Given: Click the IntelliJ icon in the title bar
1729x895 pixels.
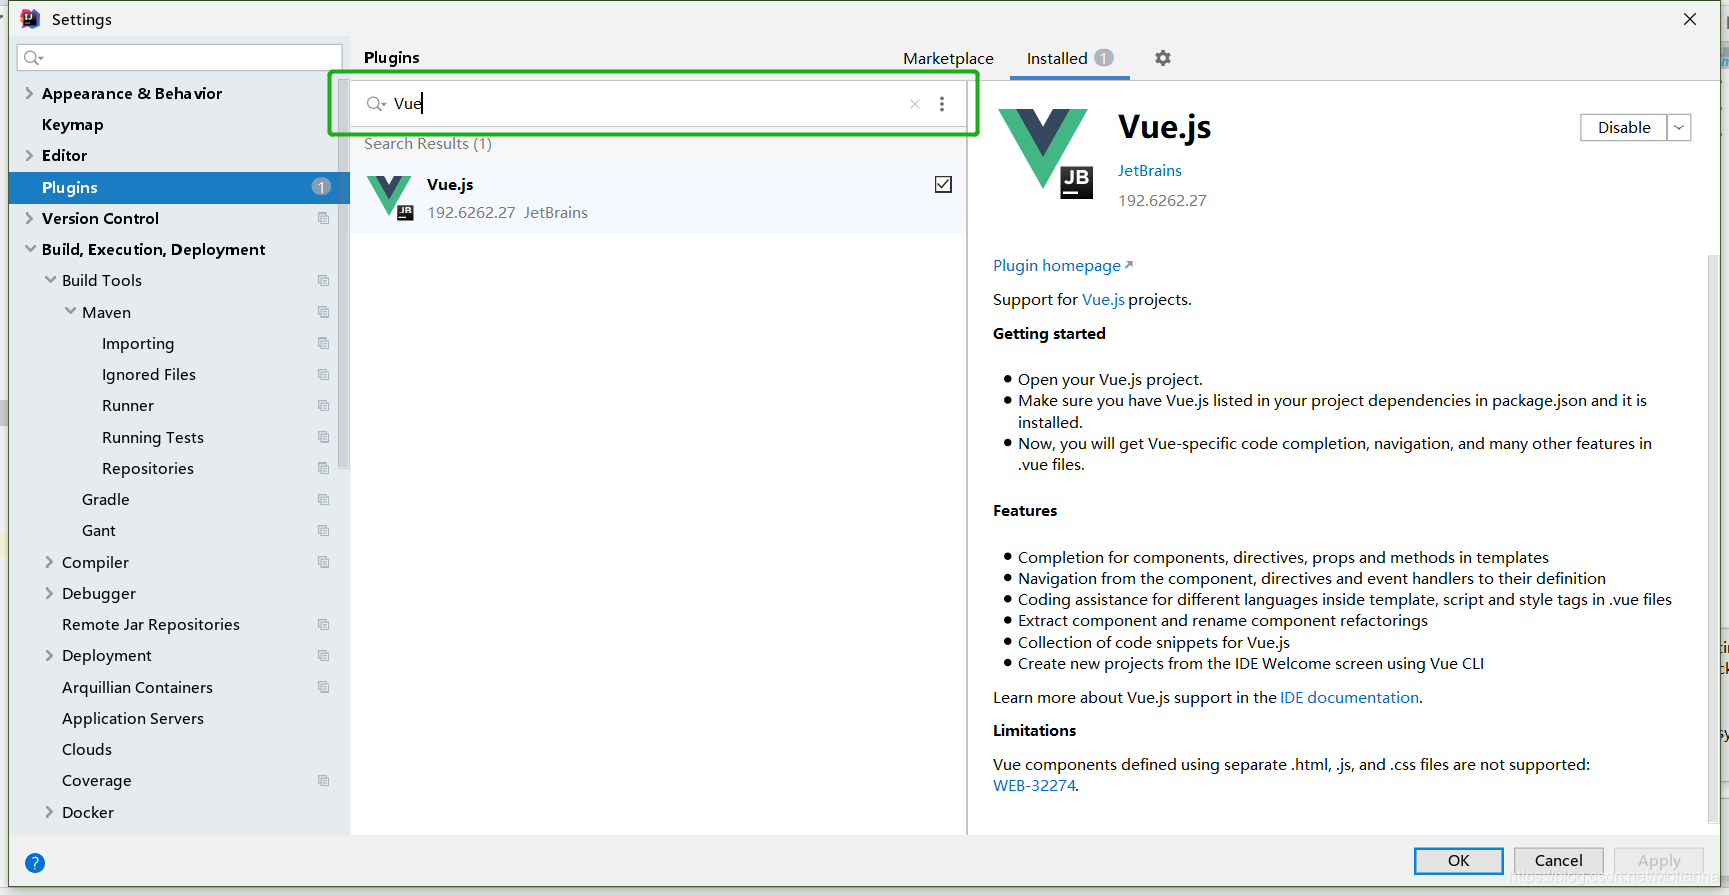Looking at the screenshot, I should pyautogui.click(x=30, y=19).
